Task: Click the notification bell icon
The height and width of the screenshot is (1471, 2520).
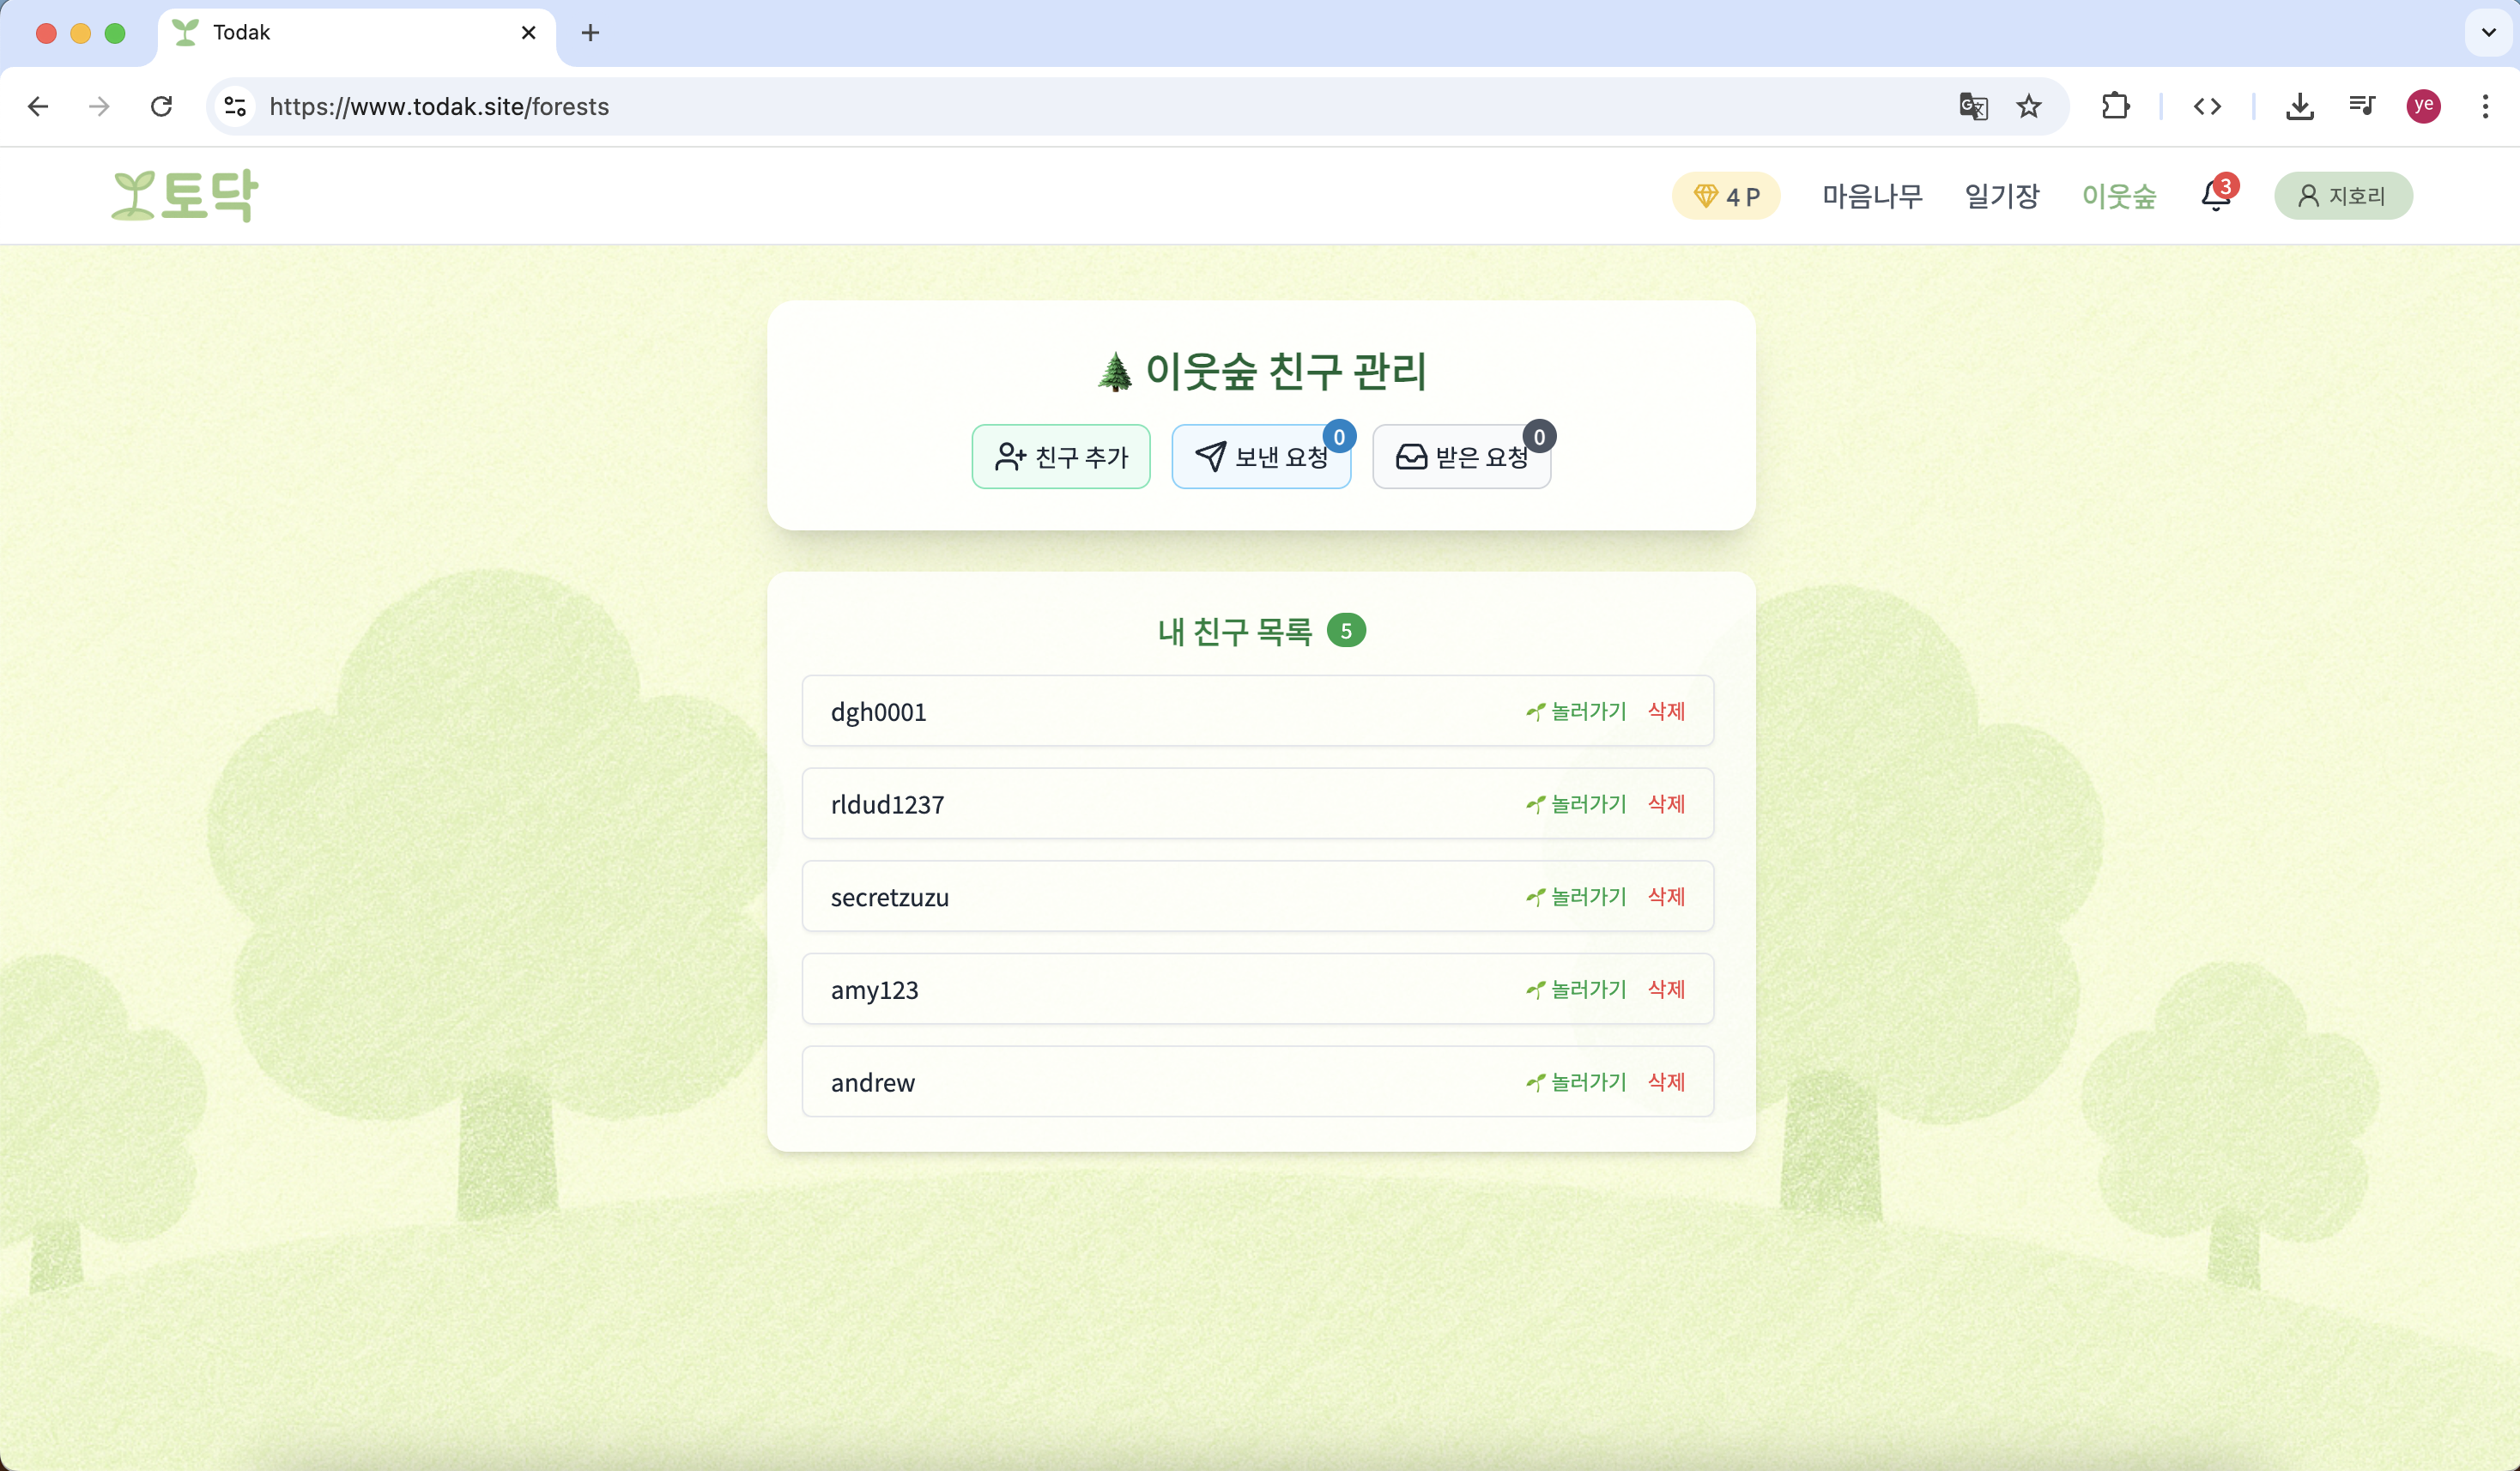Action: [x=2215, y=196]
